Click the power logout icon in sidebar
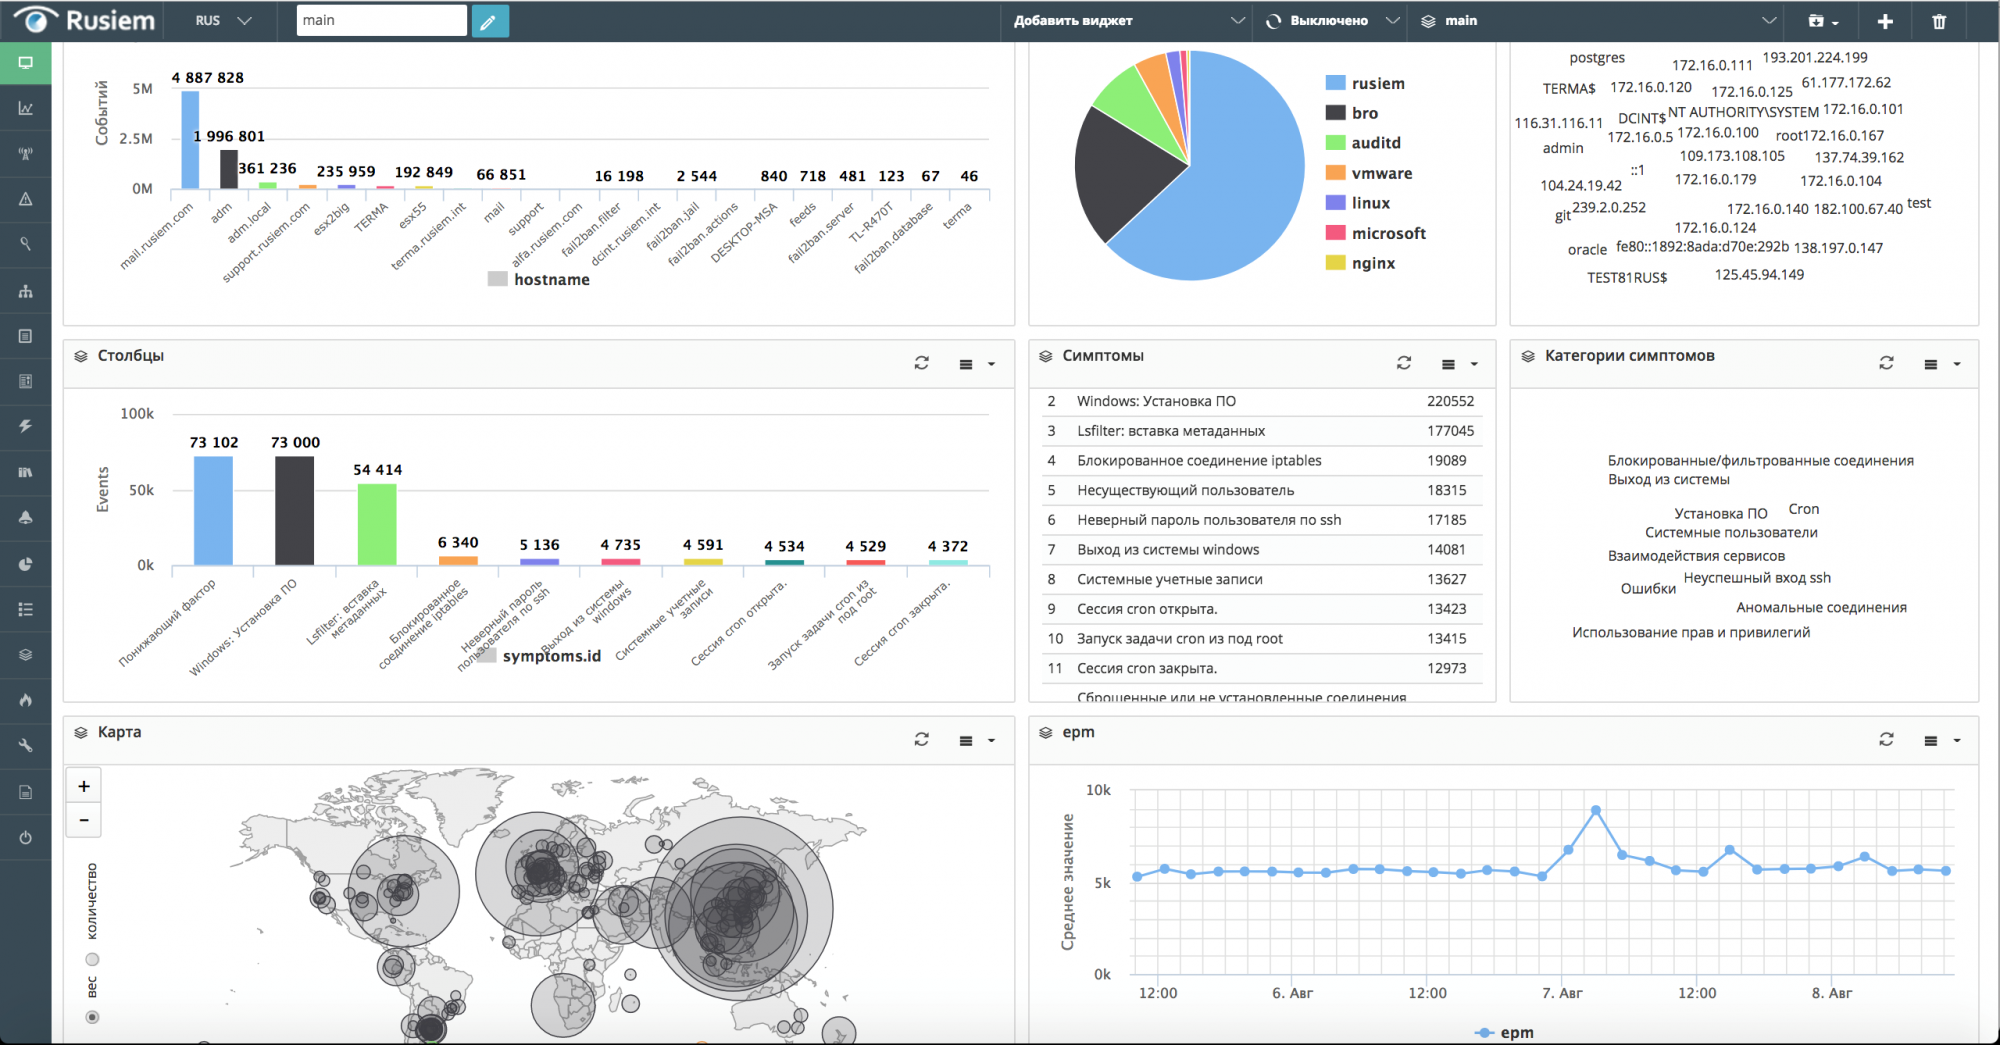2000x1045 pixels. point(26,838)
